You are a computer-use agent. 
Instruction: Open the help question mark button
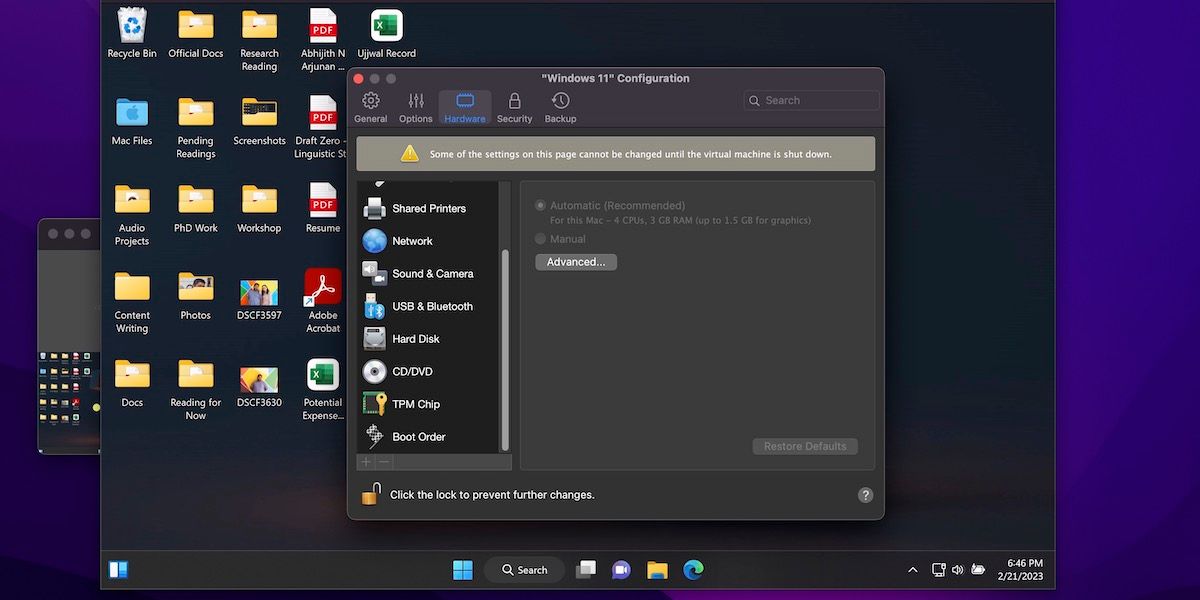coord(866,495)
